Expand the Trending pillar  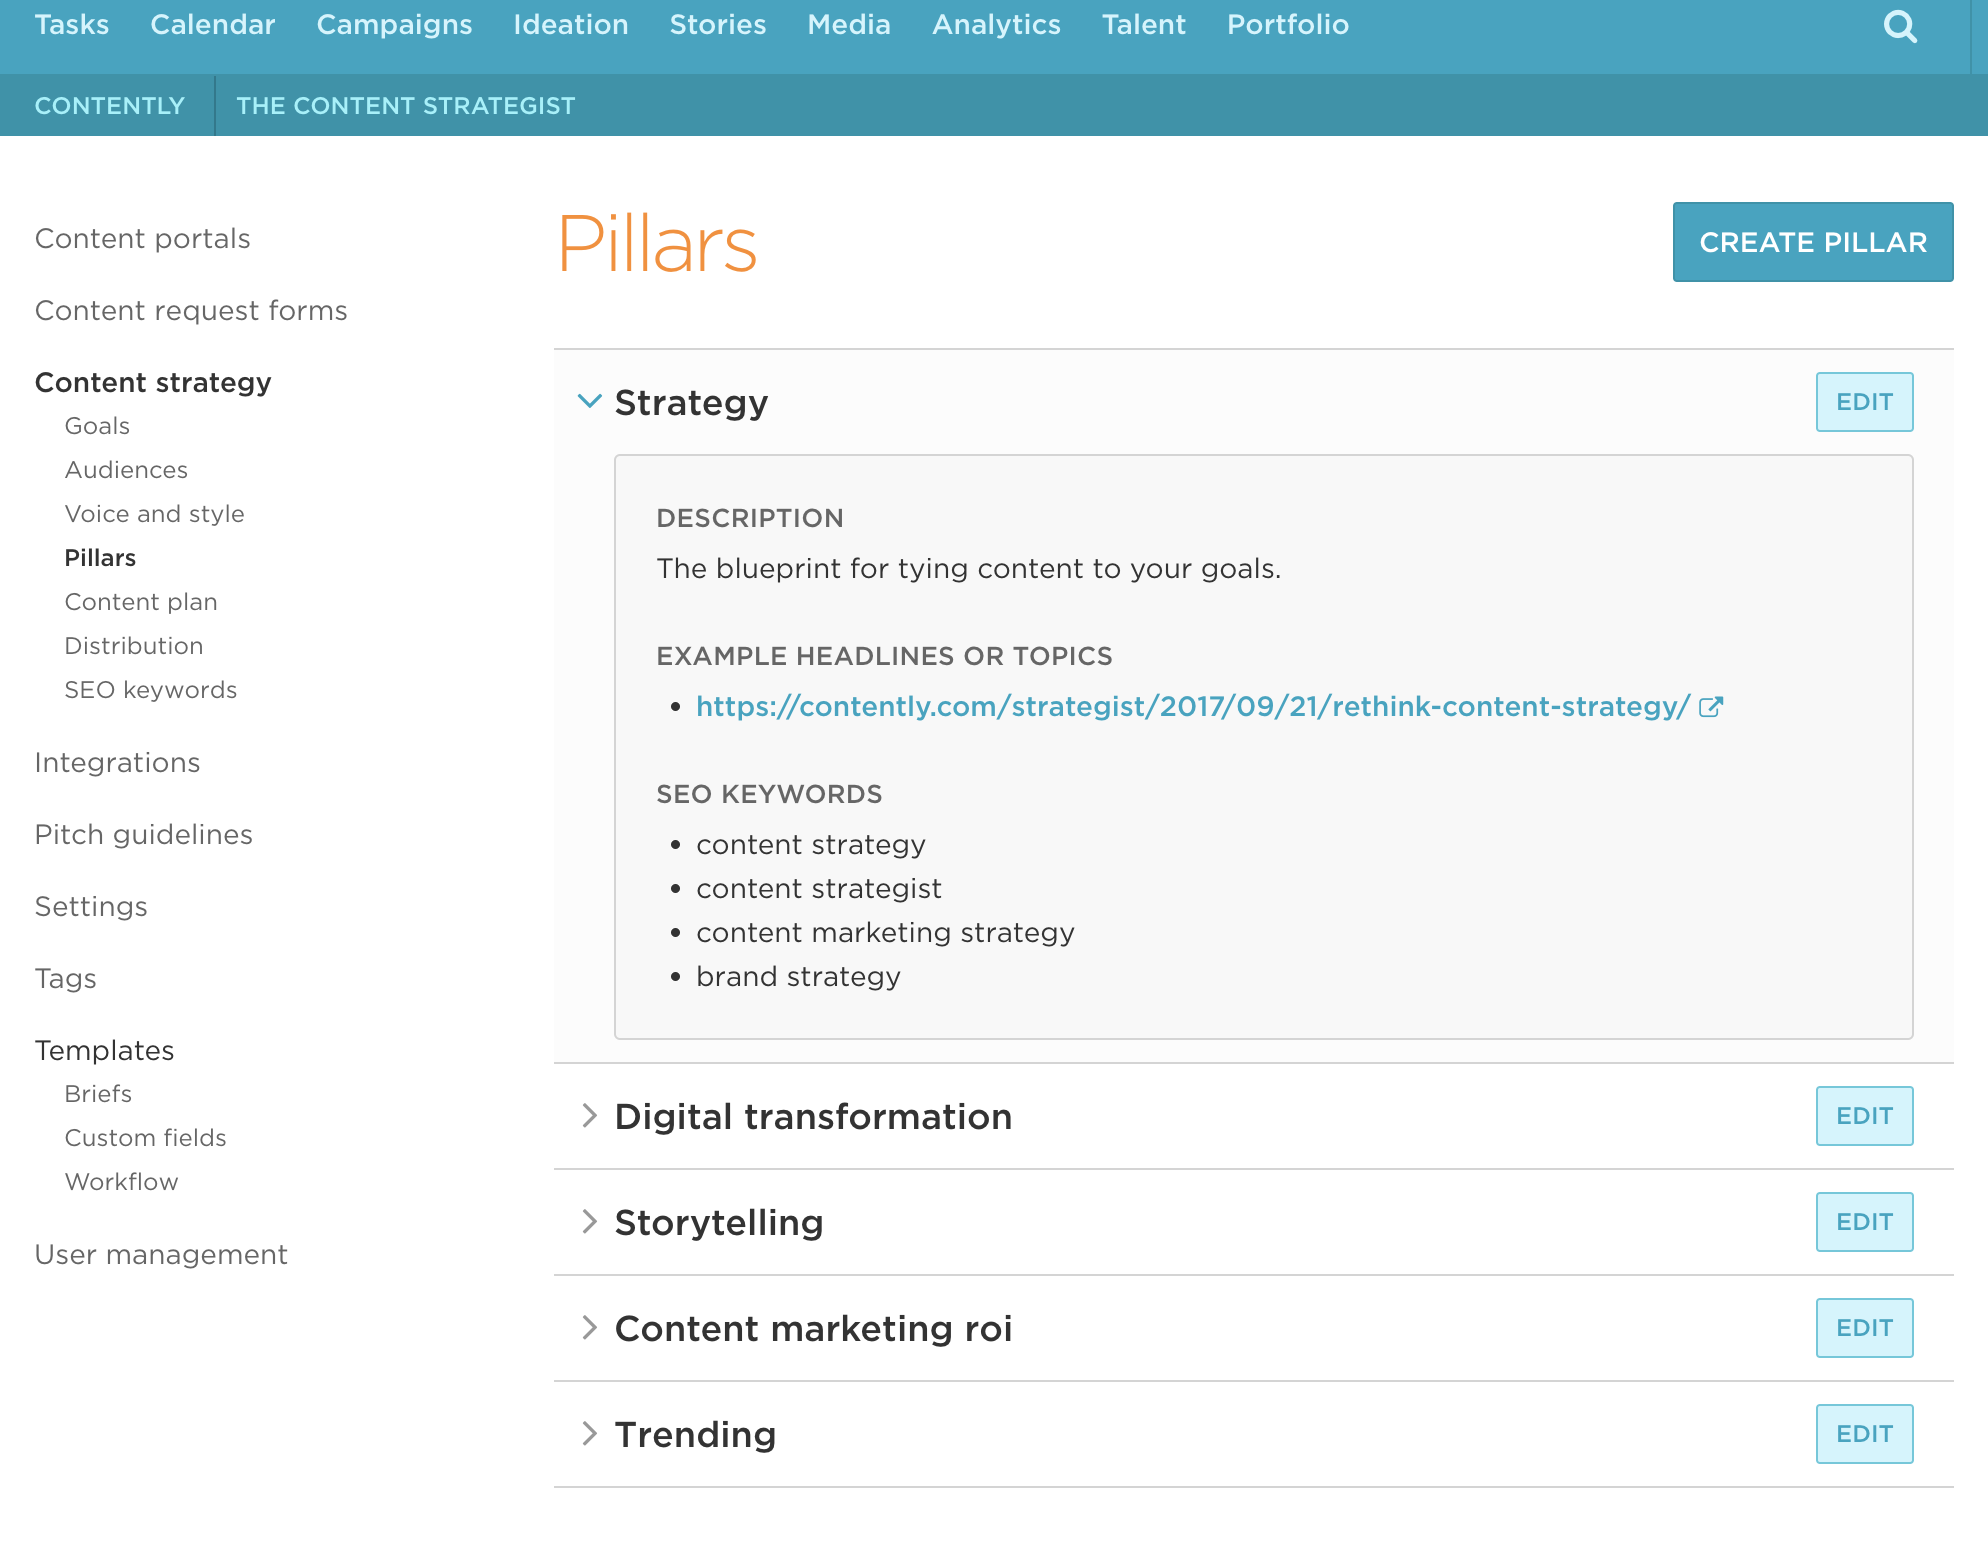[x=589, y=1433]
